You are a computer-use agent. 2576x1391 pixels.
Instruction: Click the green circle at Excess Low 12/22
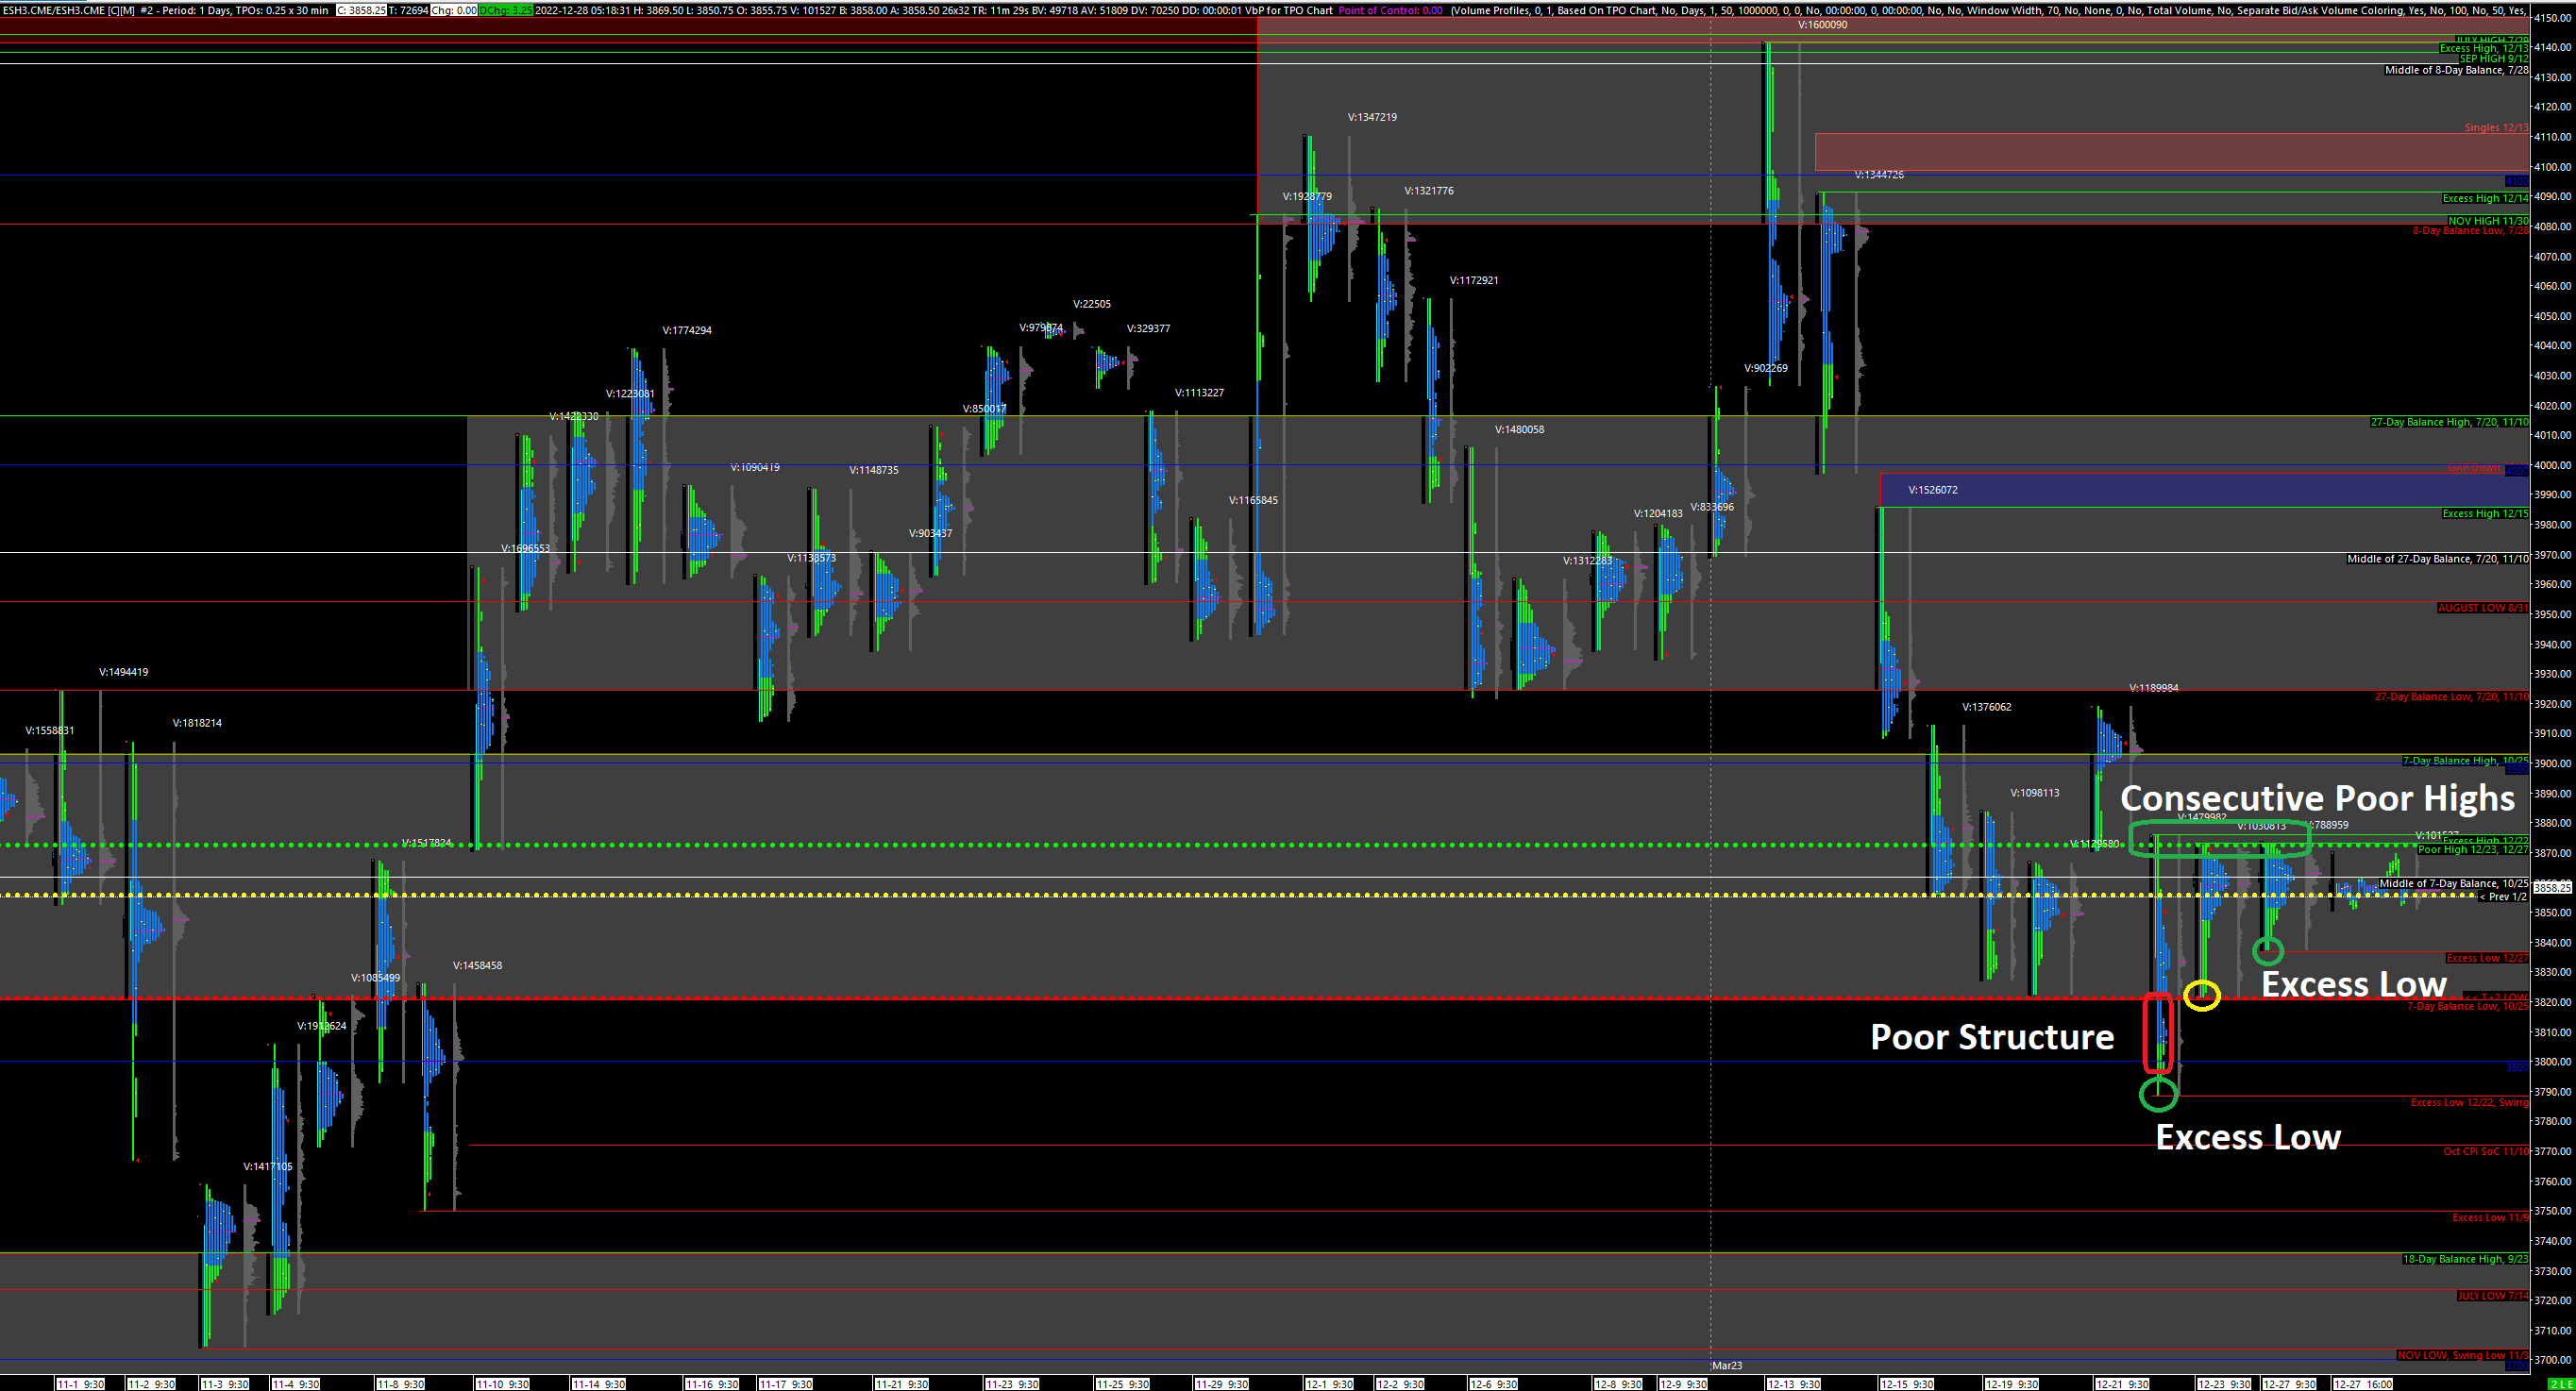(x=2158, y=1094)
